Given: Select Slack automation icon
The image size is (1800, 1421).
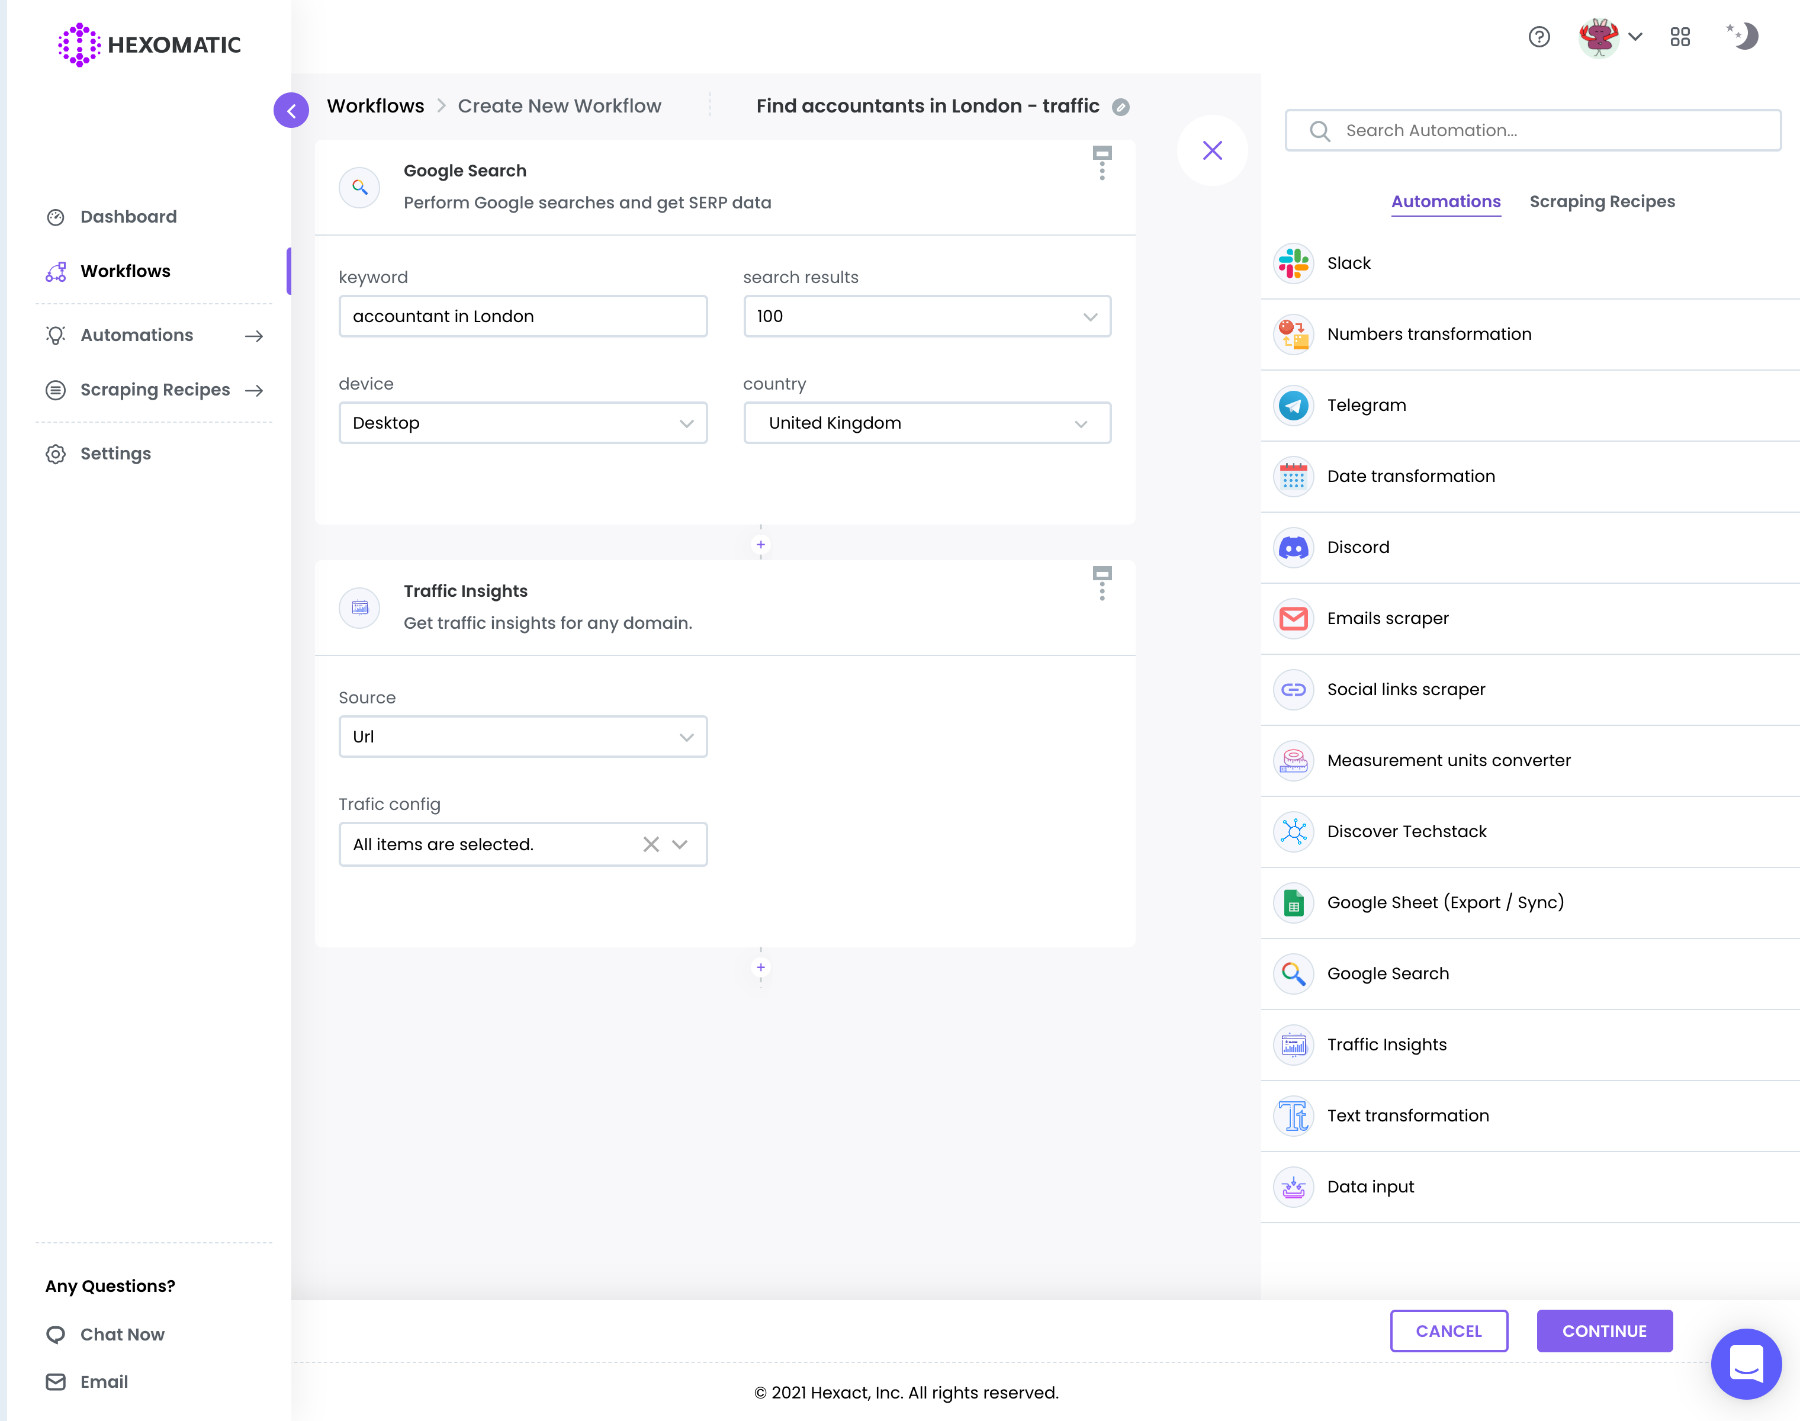Looking at the screenshot, I should 1294,263.
